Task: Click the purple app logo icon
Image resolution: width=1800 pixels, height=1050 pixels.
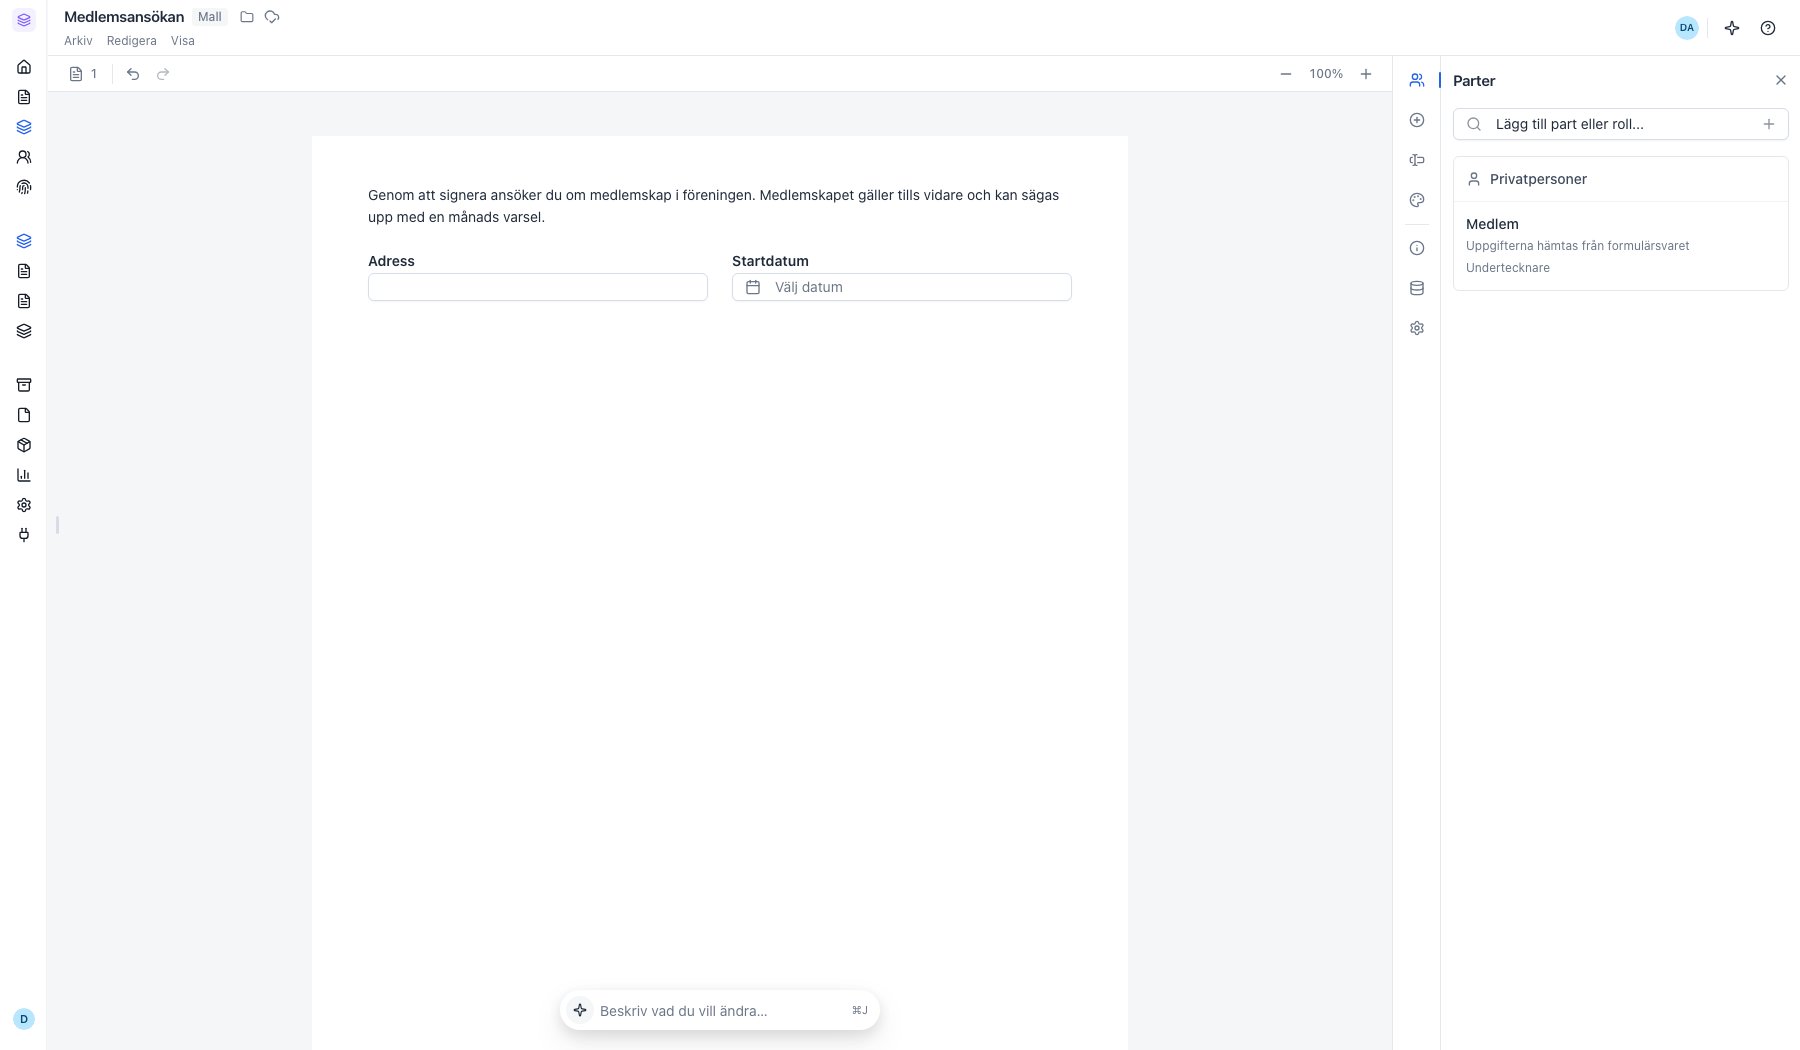Action: pyautogui.click(x=24, y=20)
